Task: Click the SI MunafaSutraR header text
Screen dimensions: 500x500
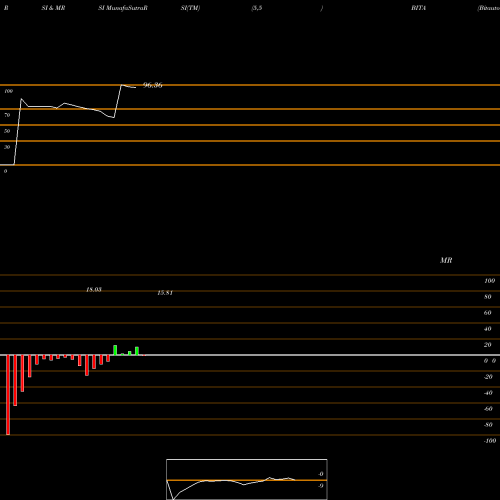Action: (x=123, y=8)
